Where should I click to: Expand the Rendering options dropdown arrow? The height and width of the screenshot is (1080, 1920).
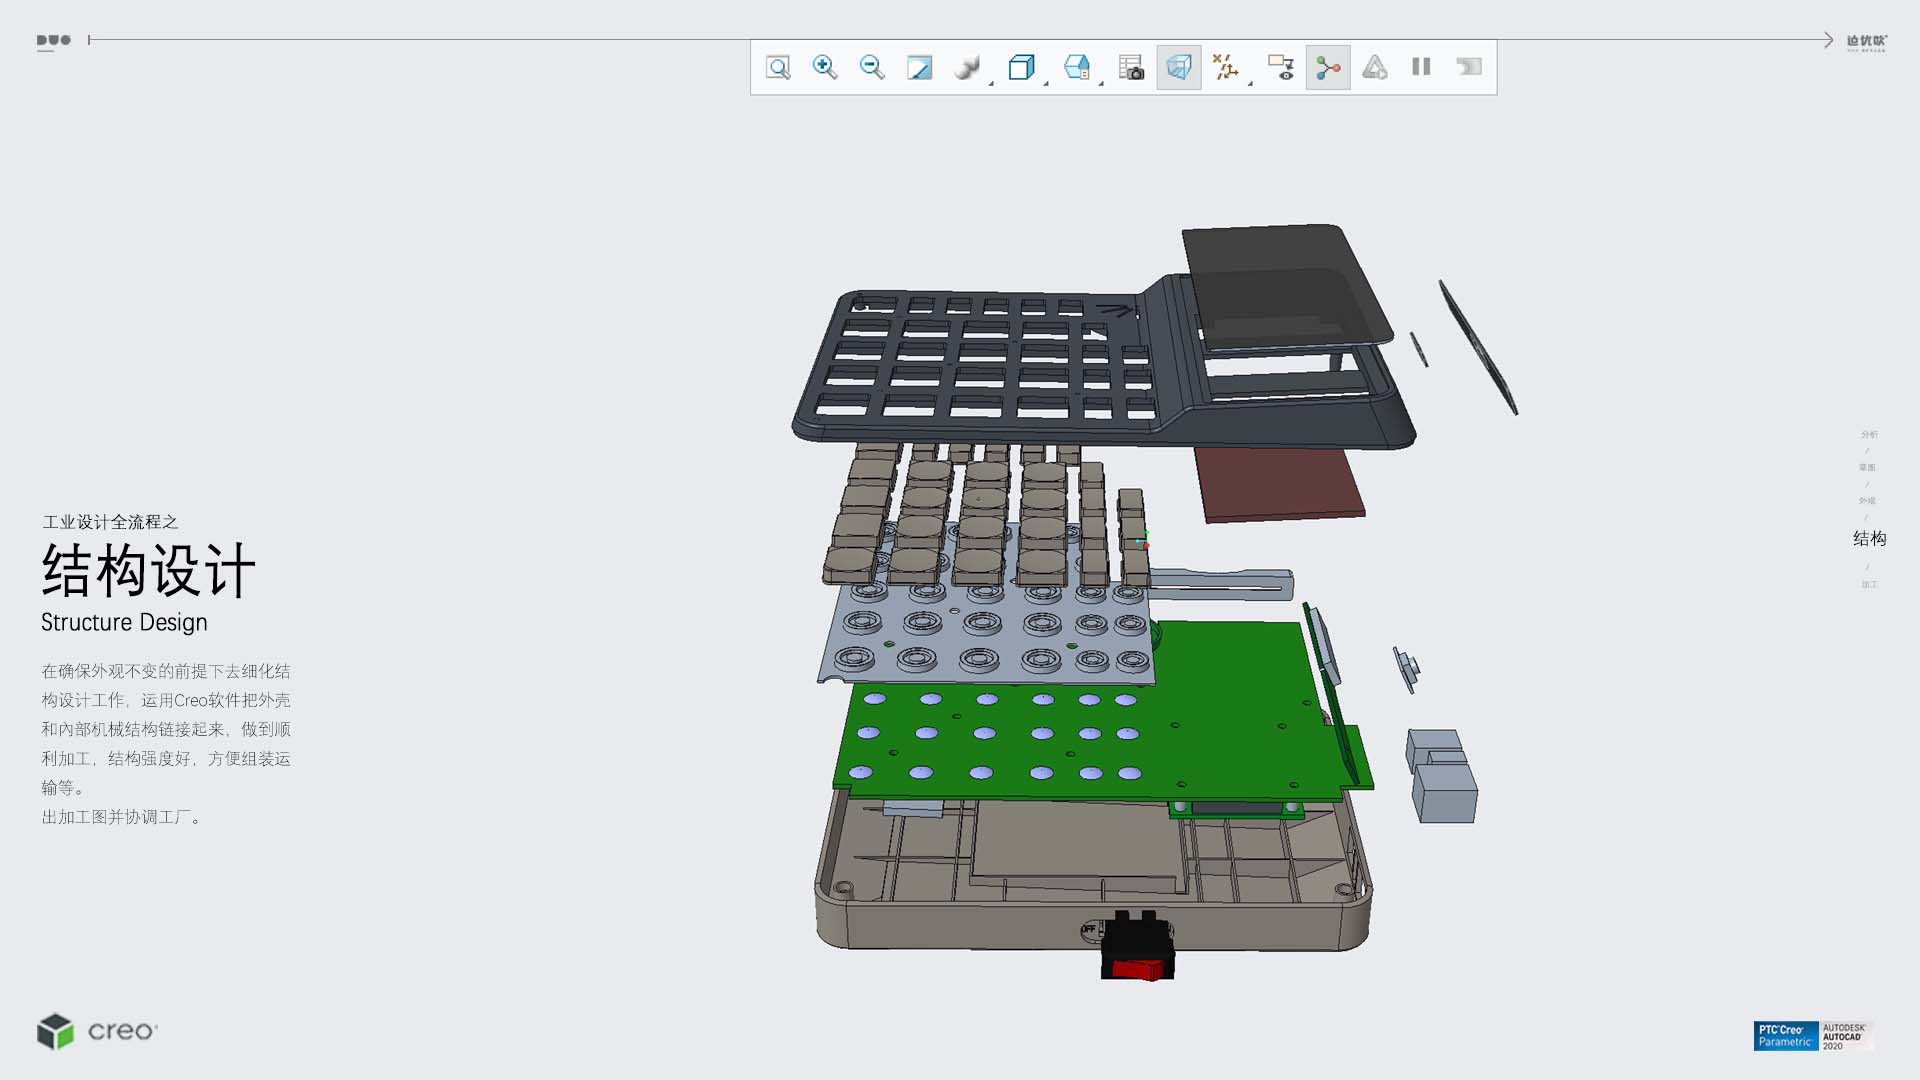[991, 83]
